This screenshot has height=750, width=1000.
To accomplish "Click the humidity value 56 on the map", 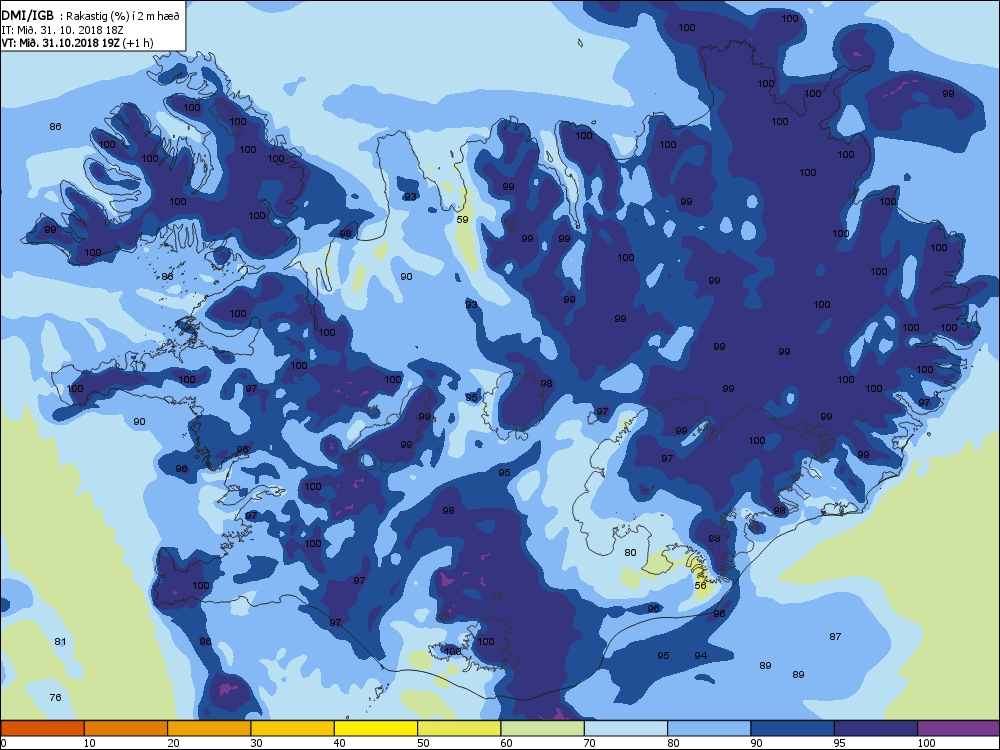I will [700, 585].
